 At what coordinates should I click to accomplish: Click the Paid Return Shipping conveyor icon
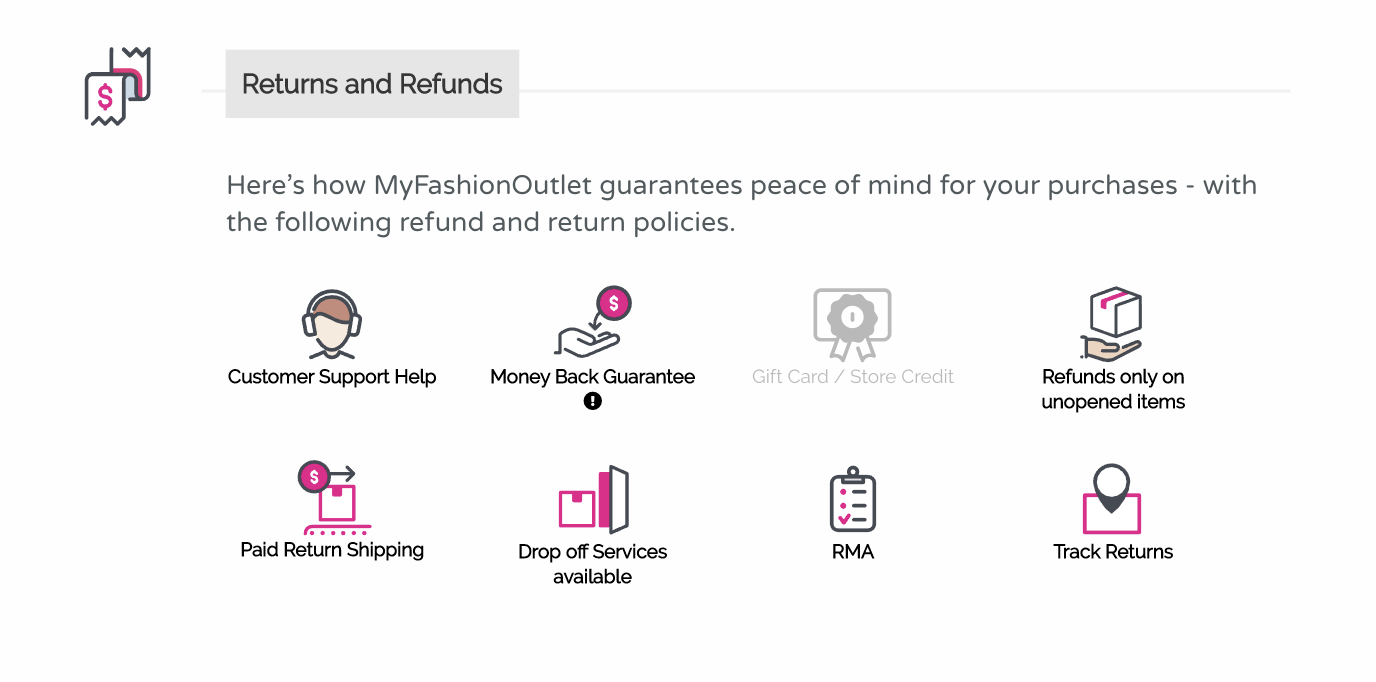pyautogui.click(x=332, y=497)
